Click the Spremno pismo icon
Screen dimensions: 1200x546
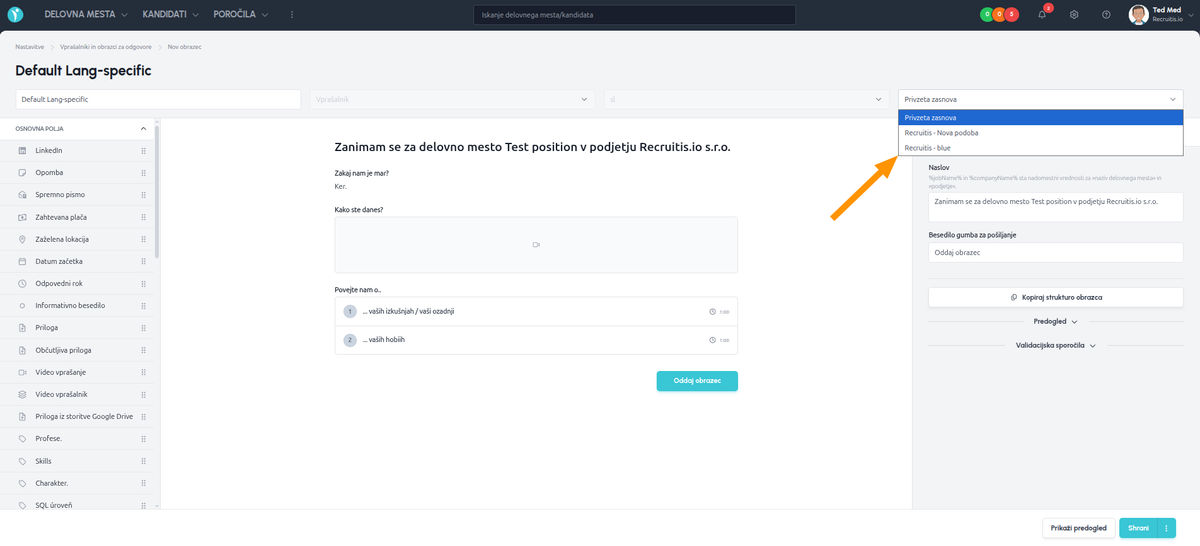point(23,194)
